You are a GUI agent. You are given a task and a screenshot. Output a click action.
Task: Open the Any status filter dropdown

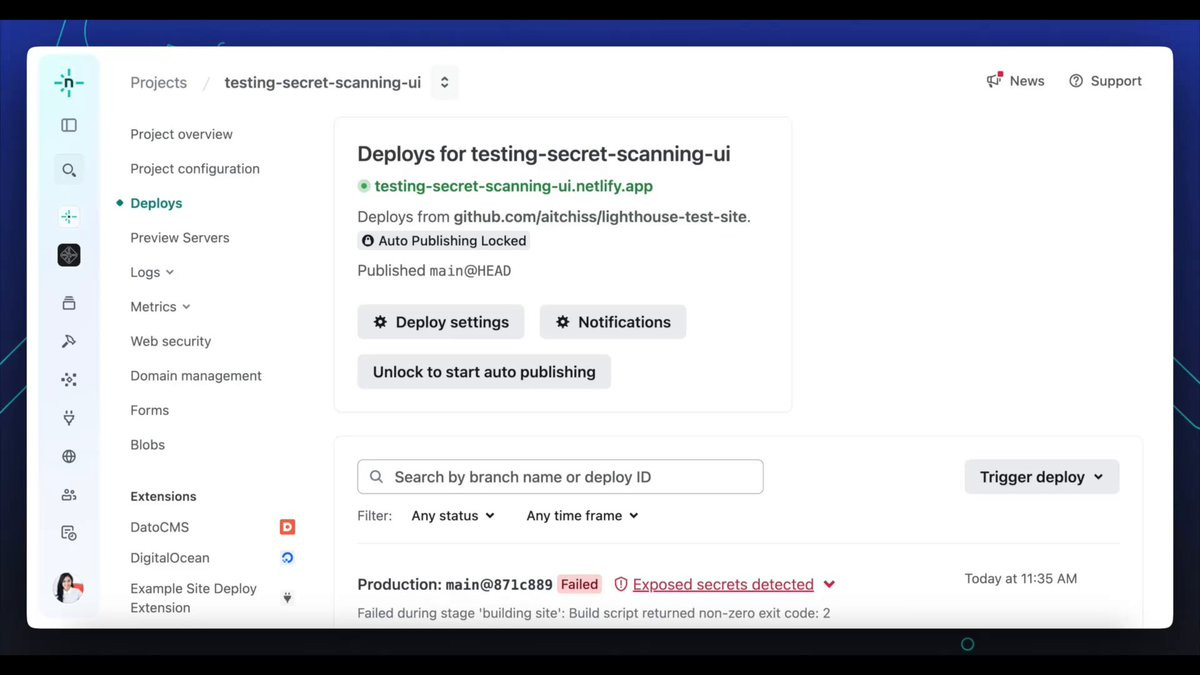click(453, 516)
